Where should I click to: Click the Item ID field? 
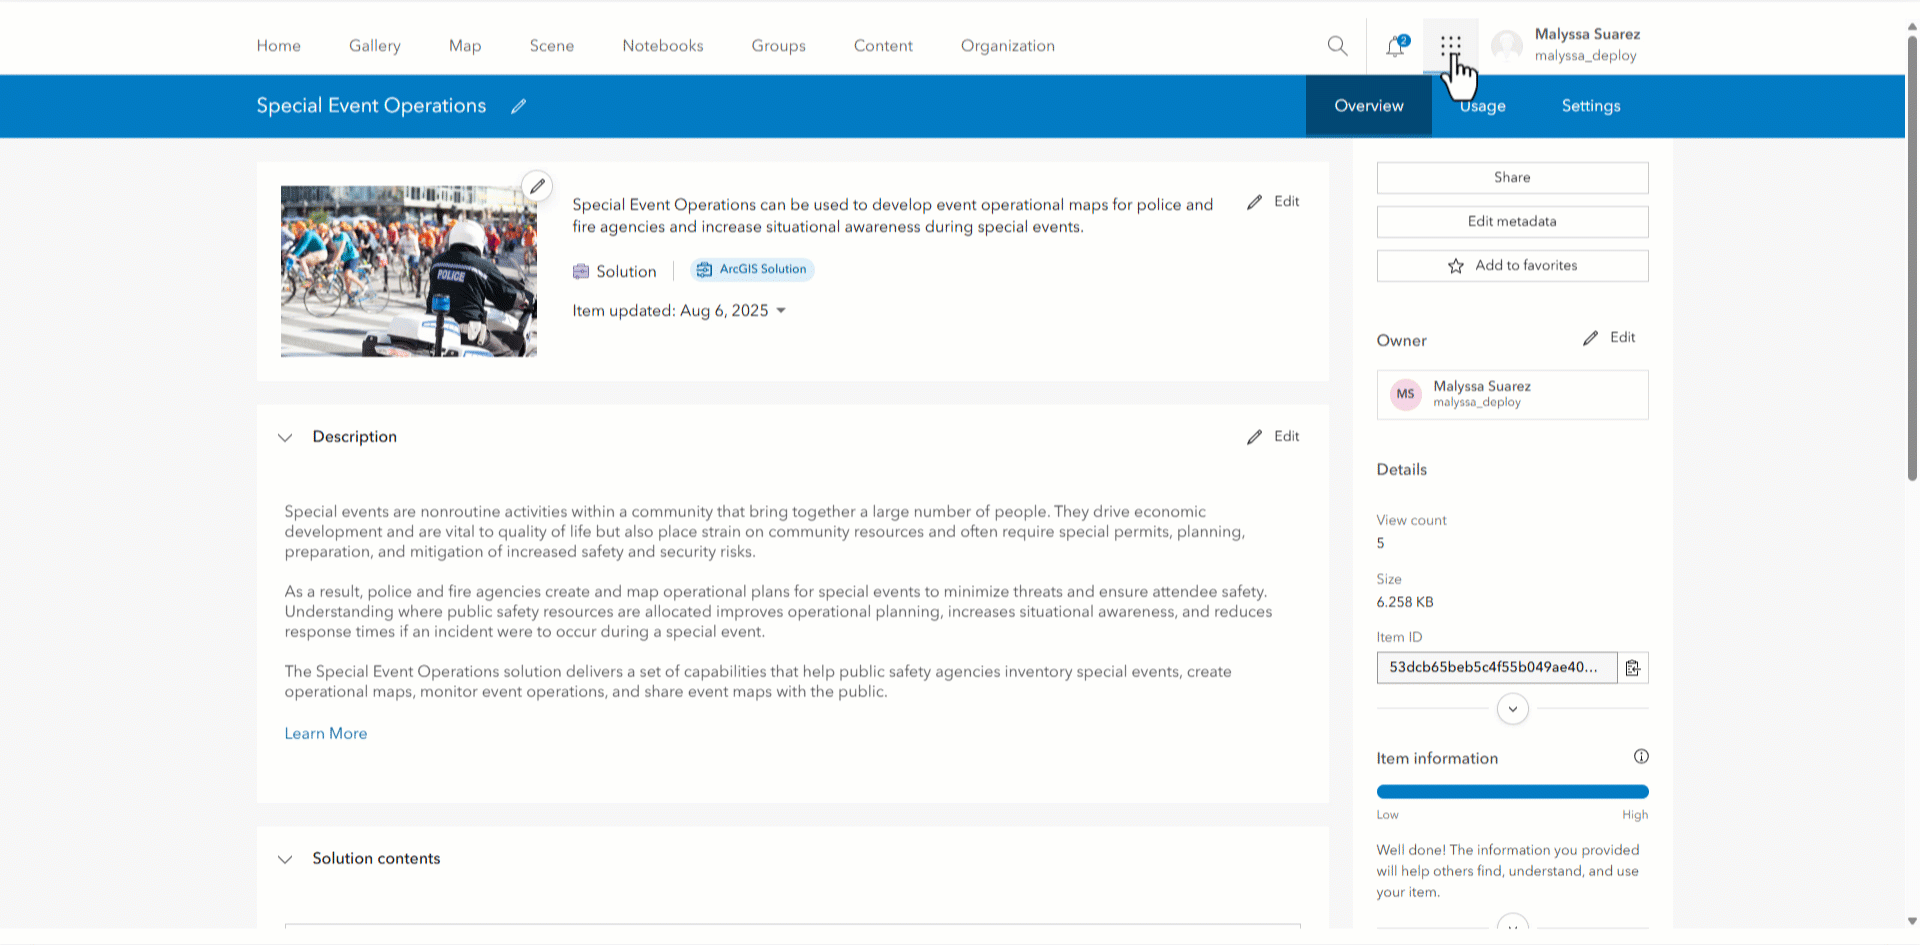(x=1497, y=668)
